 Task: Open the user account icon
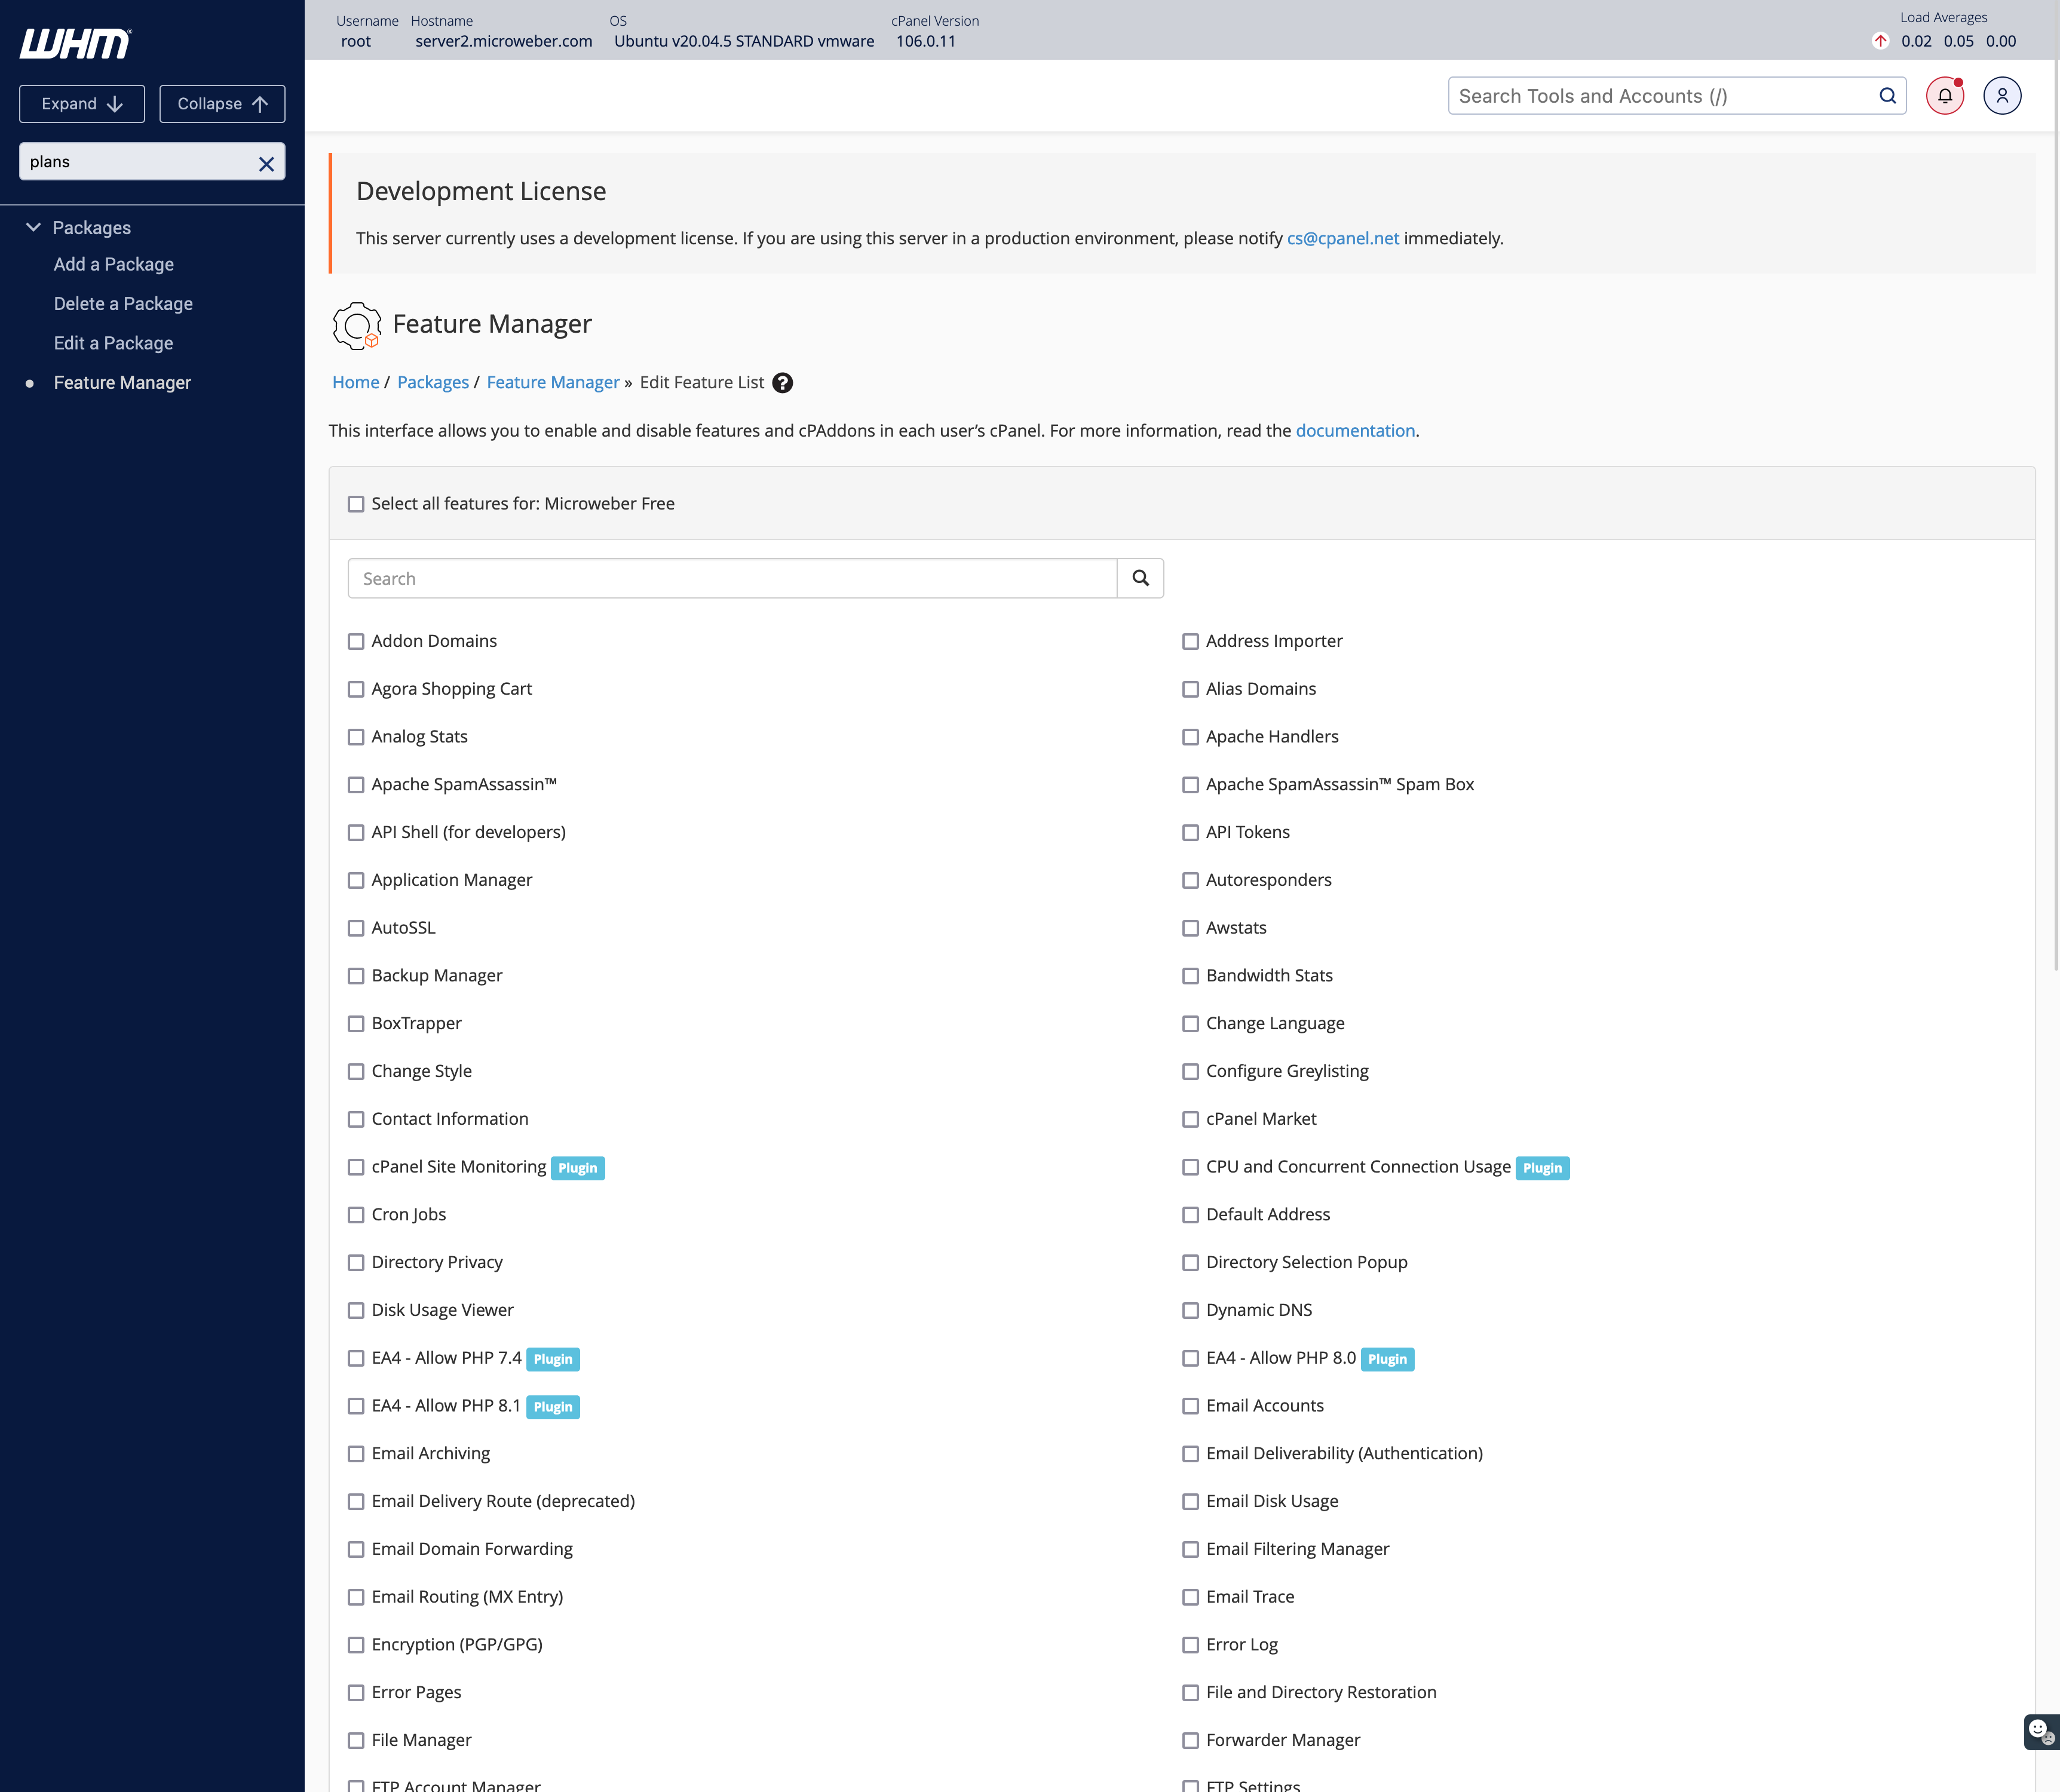tap(2002, 96)
